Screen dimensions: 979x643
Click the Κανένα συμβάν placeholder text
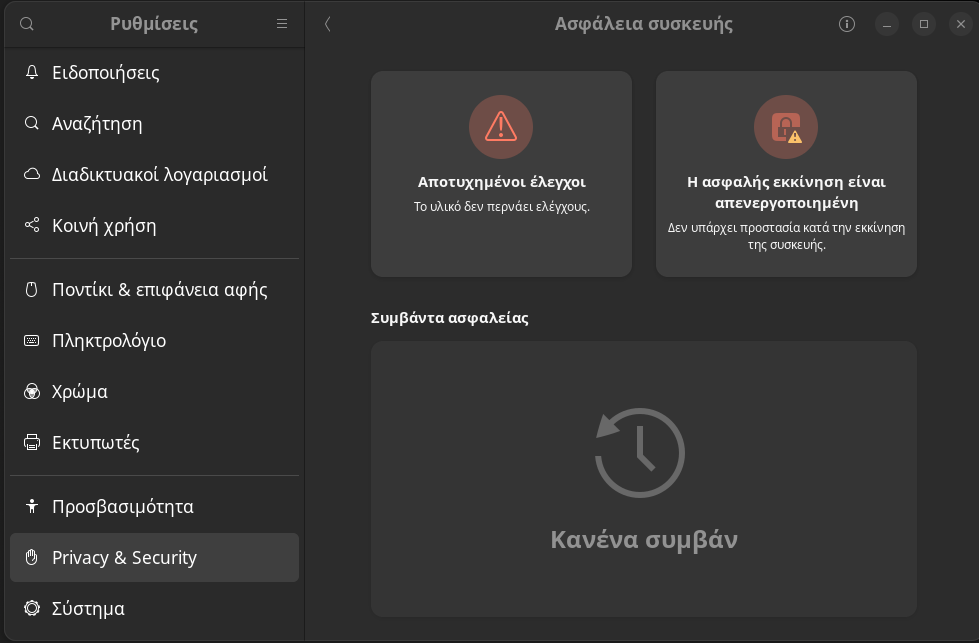[x=644, y=539]
